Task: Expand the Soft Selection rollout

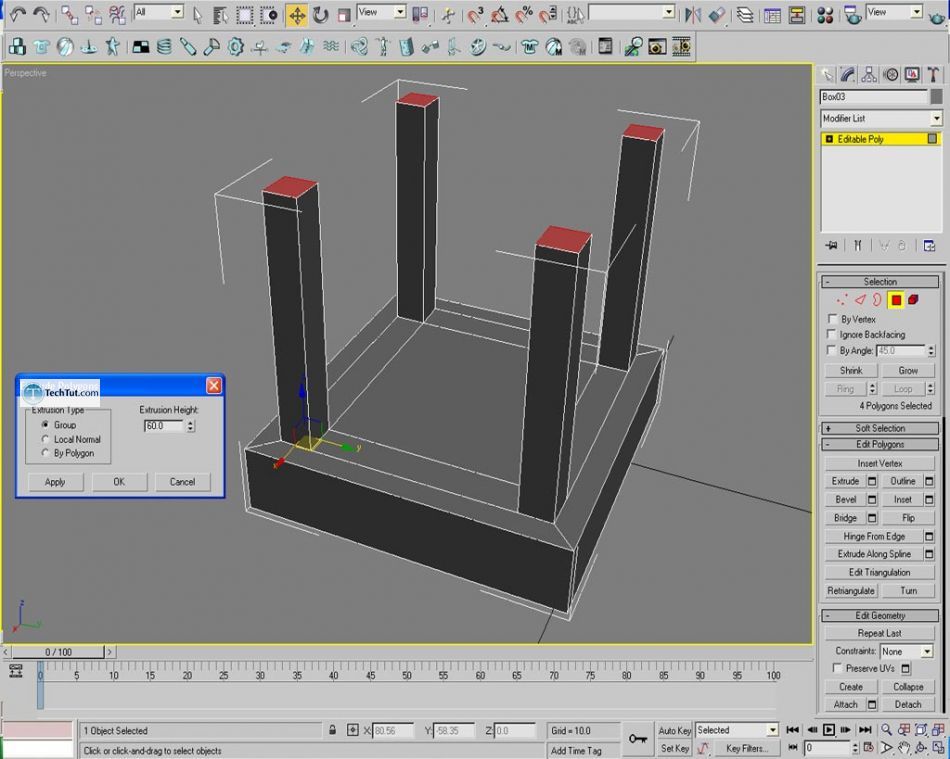Action: [x=879, y=428]
